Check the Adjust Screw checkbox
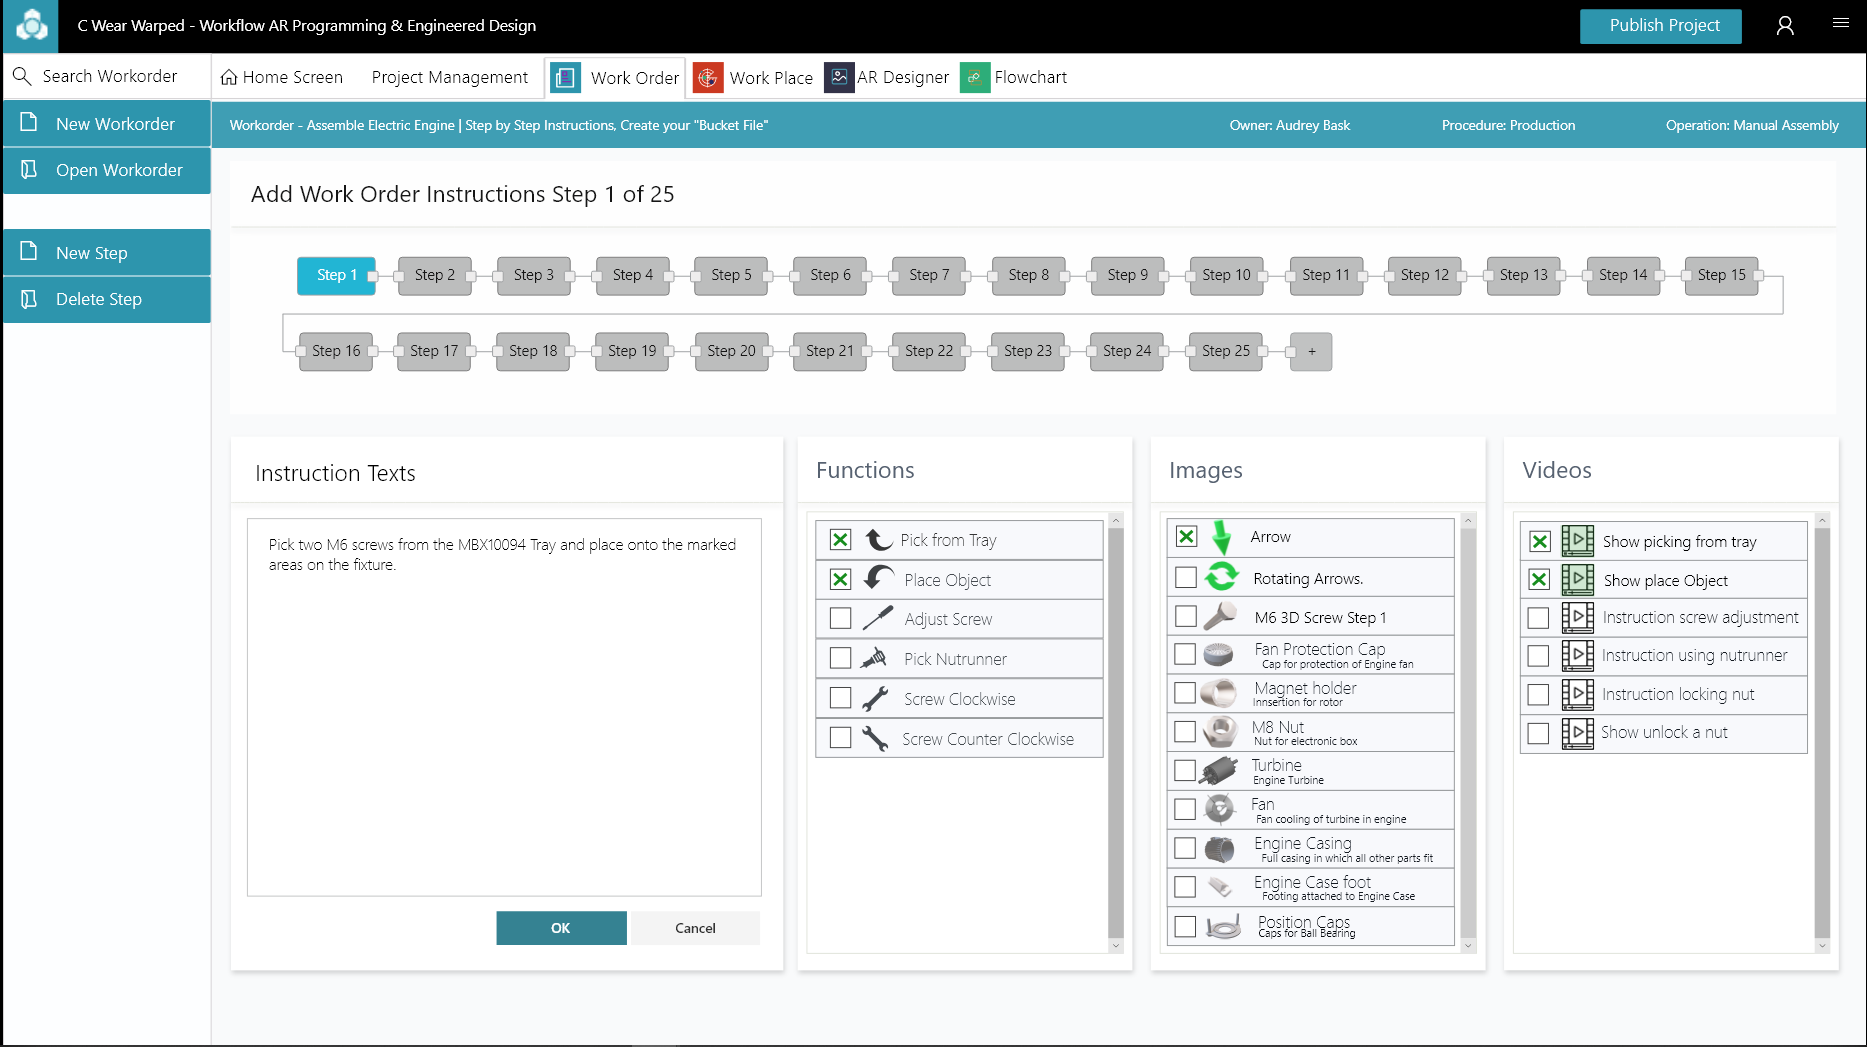The image size is (1867, 1047). point(841,618)
